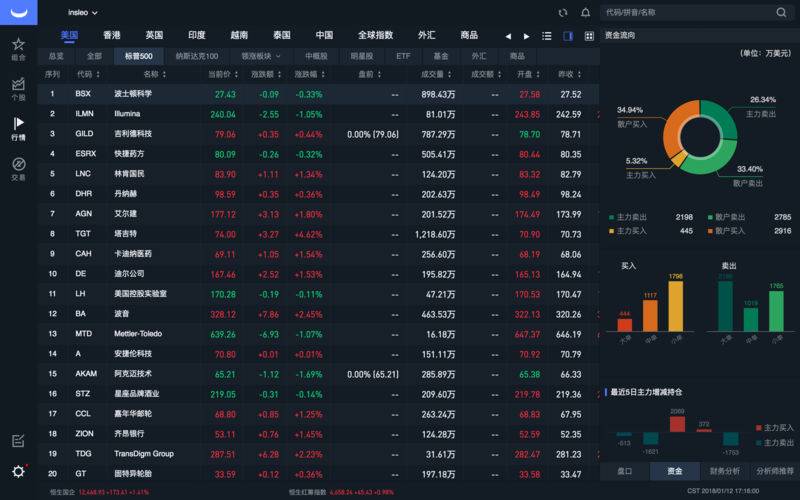Click the 总览 sub-tab
Screen dimensions: 800x500
coord(56,56)
